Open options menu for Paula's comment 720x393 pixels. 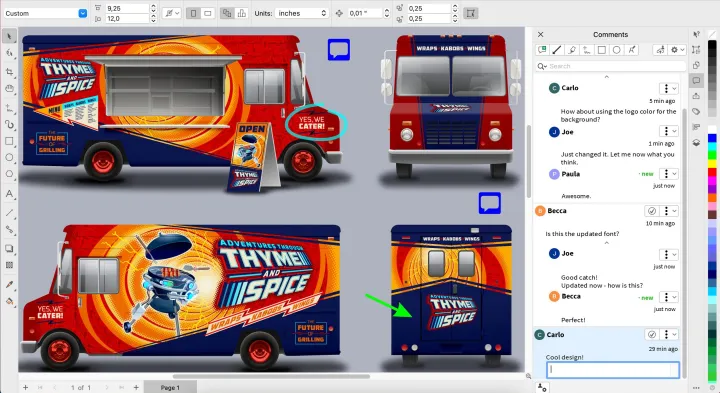click(x=669, y=174)
